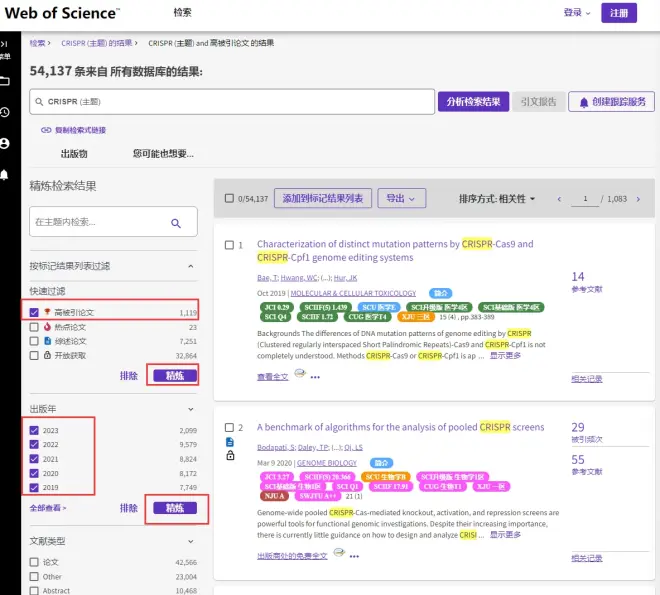Click refine button under publication years
This screenshot has height=595, width=660.
pyautogui.click(x=175, y=508)
